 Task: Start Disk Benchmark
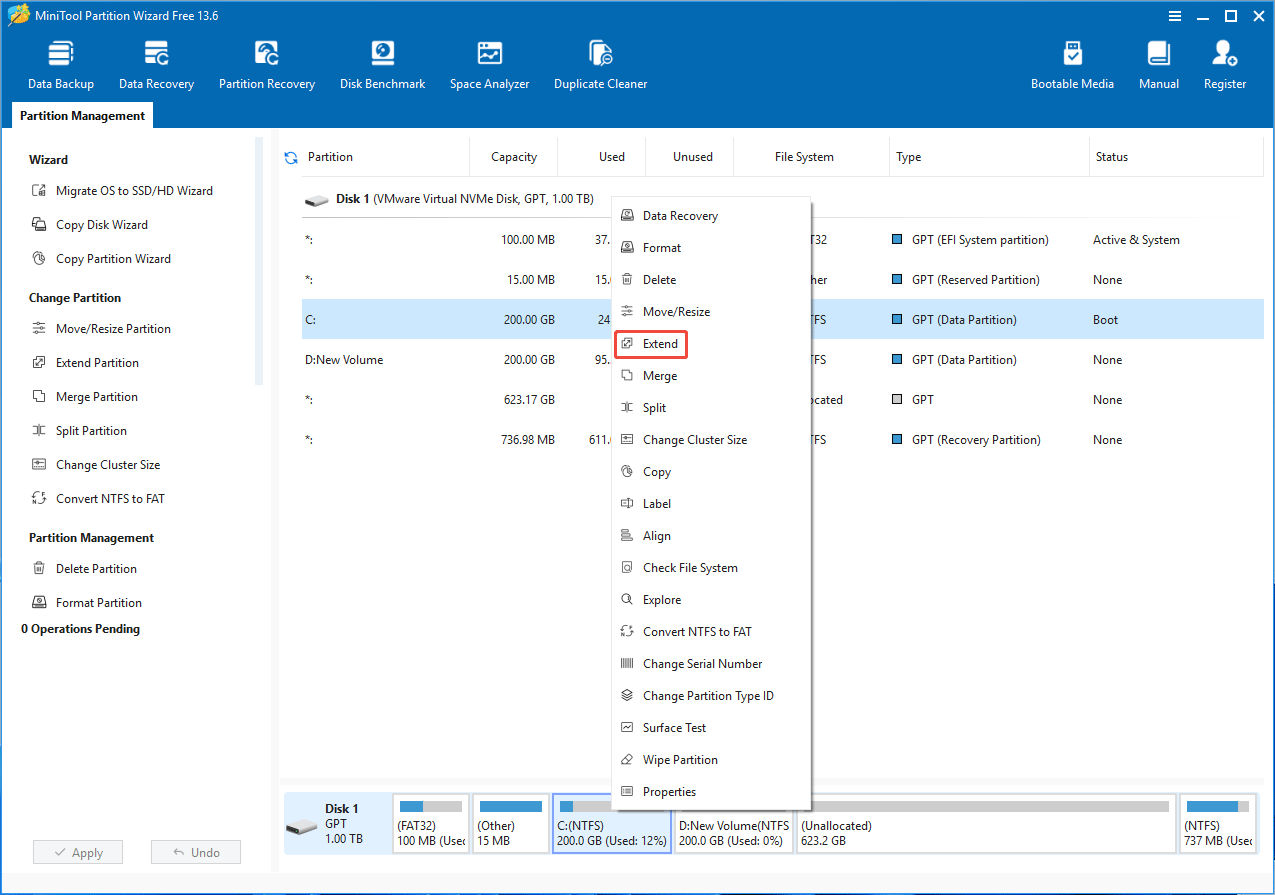[383, 65]
